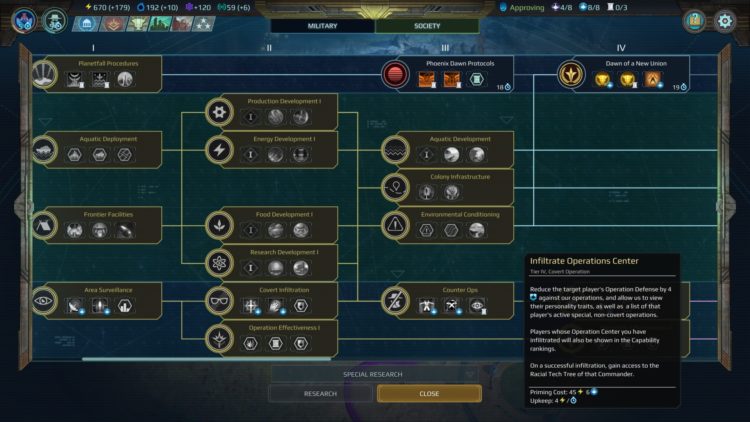Click the Research button
Image resolution: width=750 pixels, height=422 pixels.
pyautogui.click(x=320, y=393)
